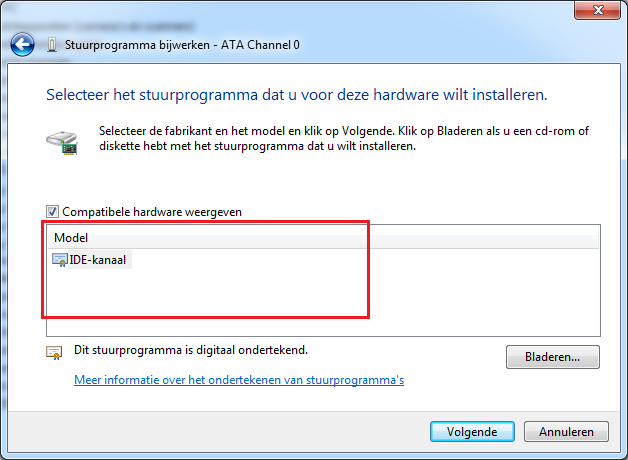Go back using the blue arrow button
Screen dimensions: 628x460
[22, 44]
